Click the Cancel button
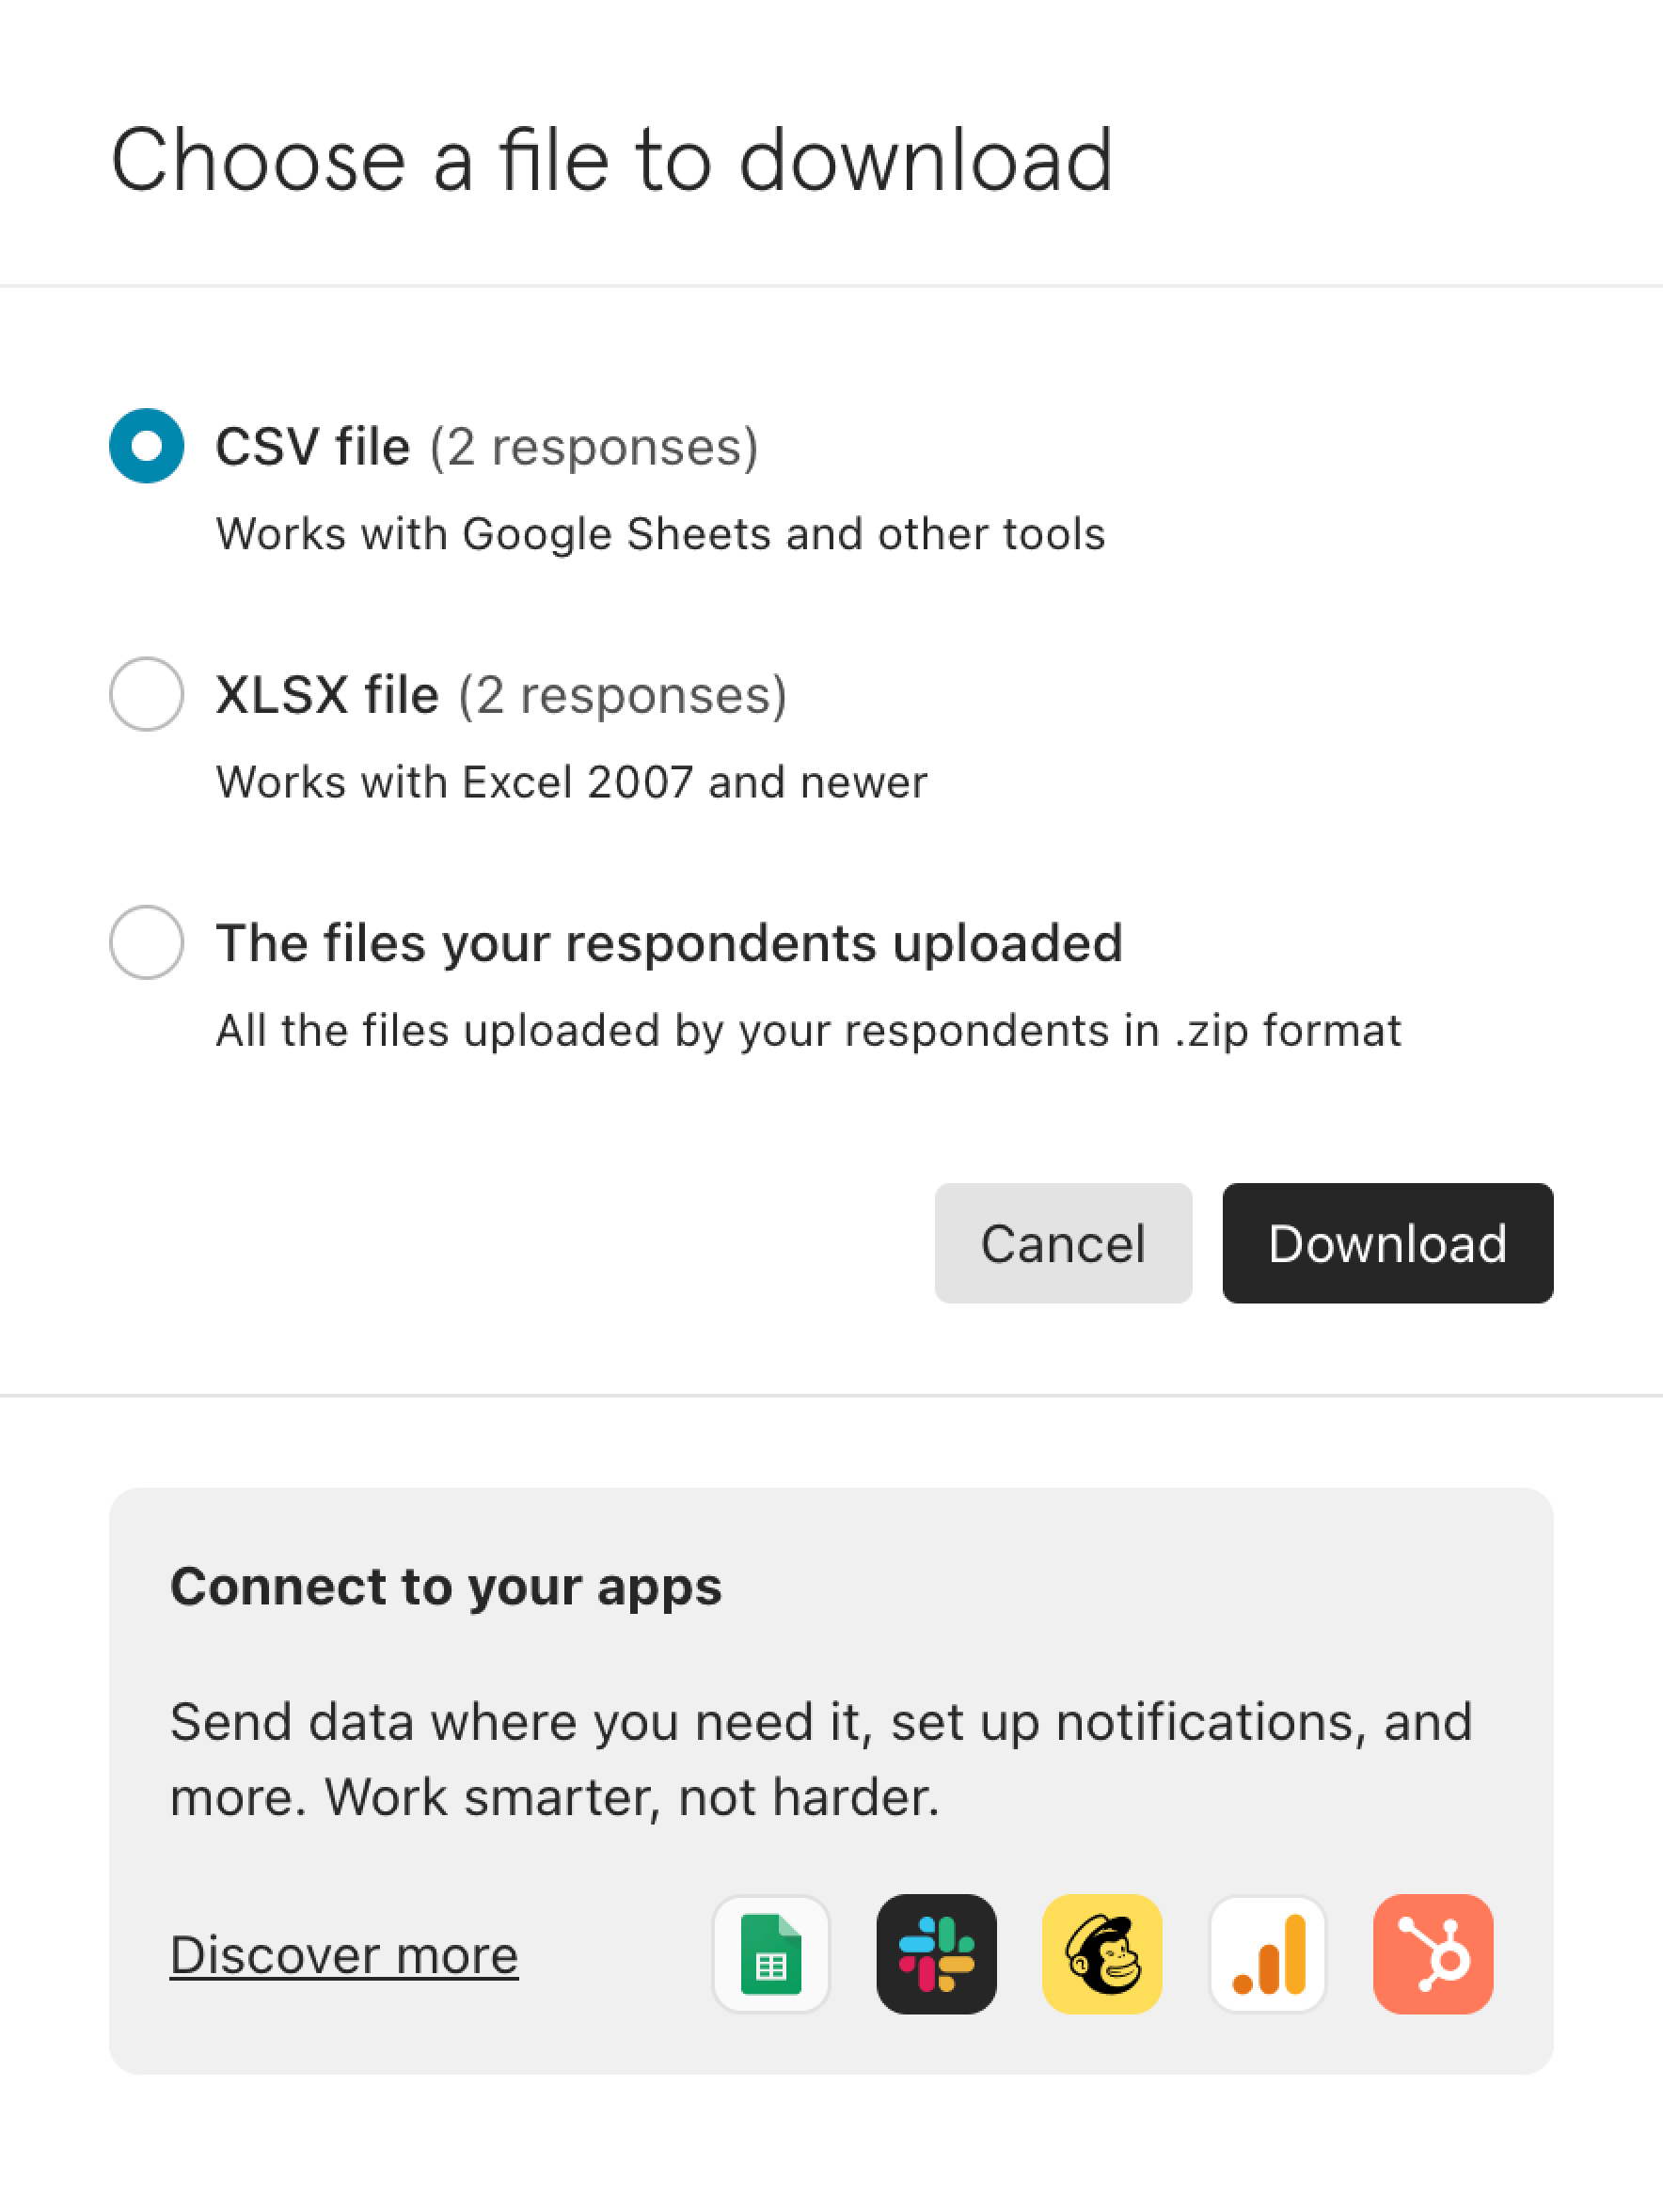Screen dimensions: 1663x2212 coord(1063,1243)
